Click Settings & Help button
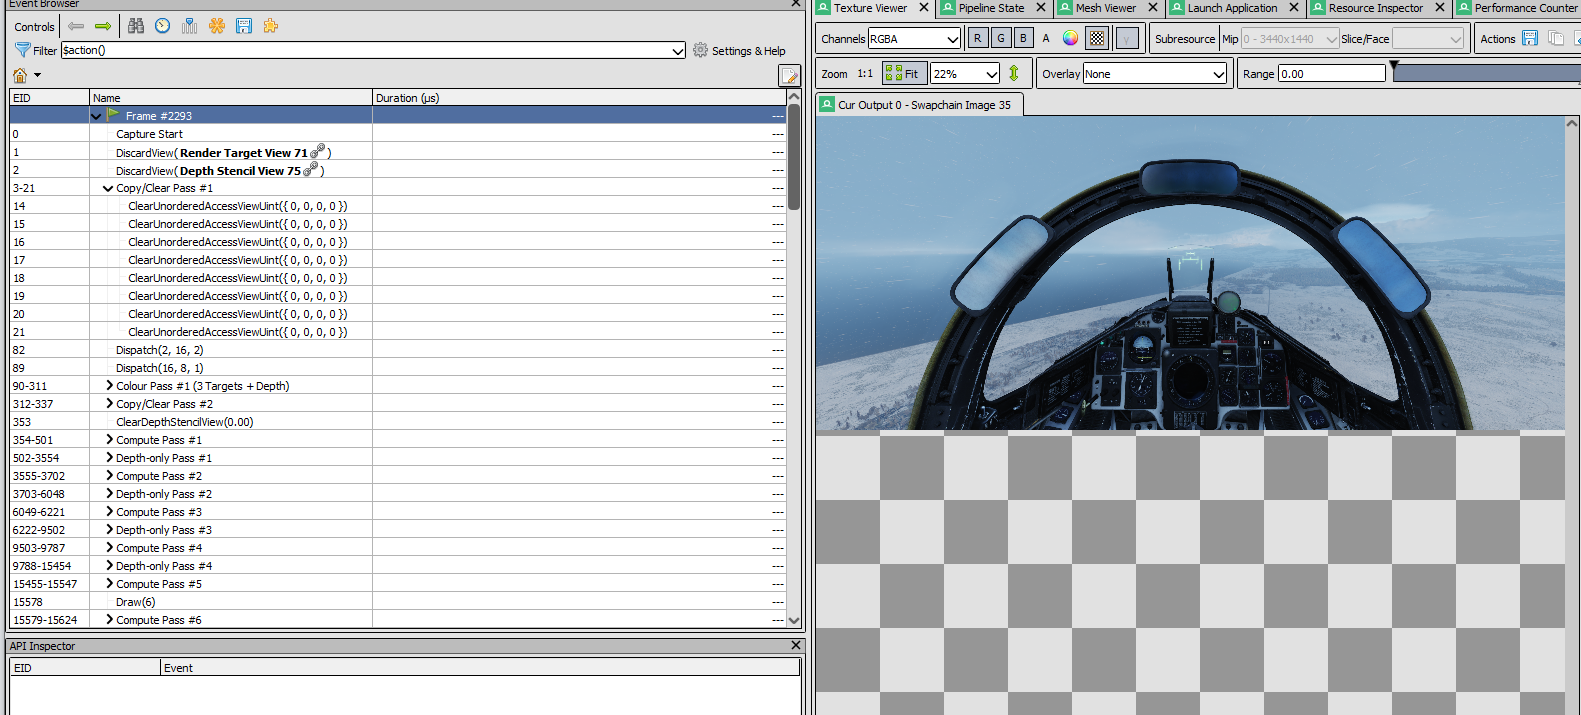The width and height of the screenshot is (1581, 715). 739,50
